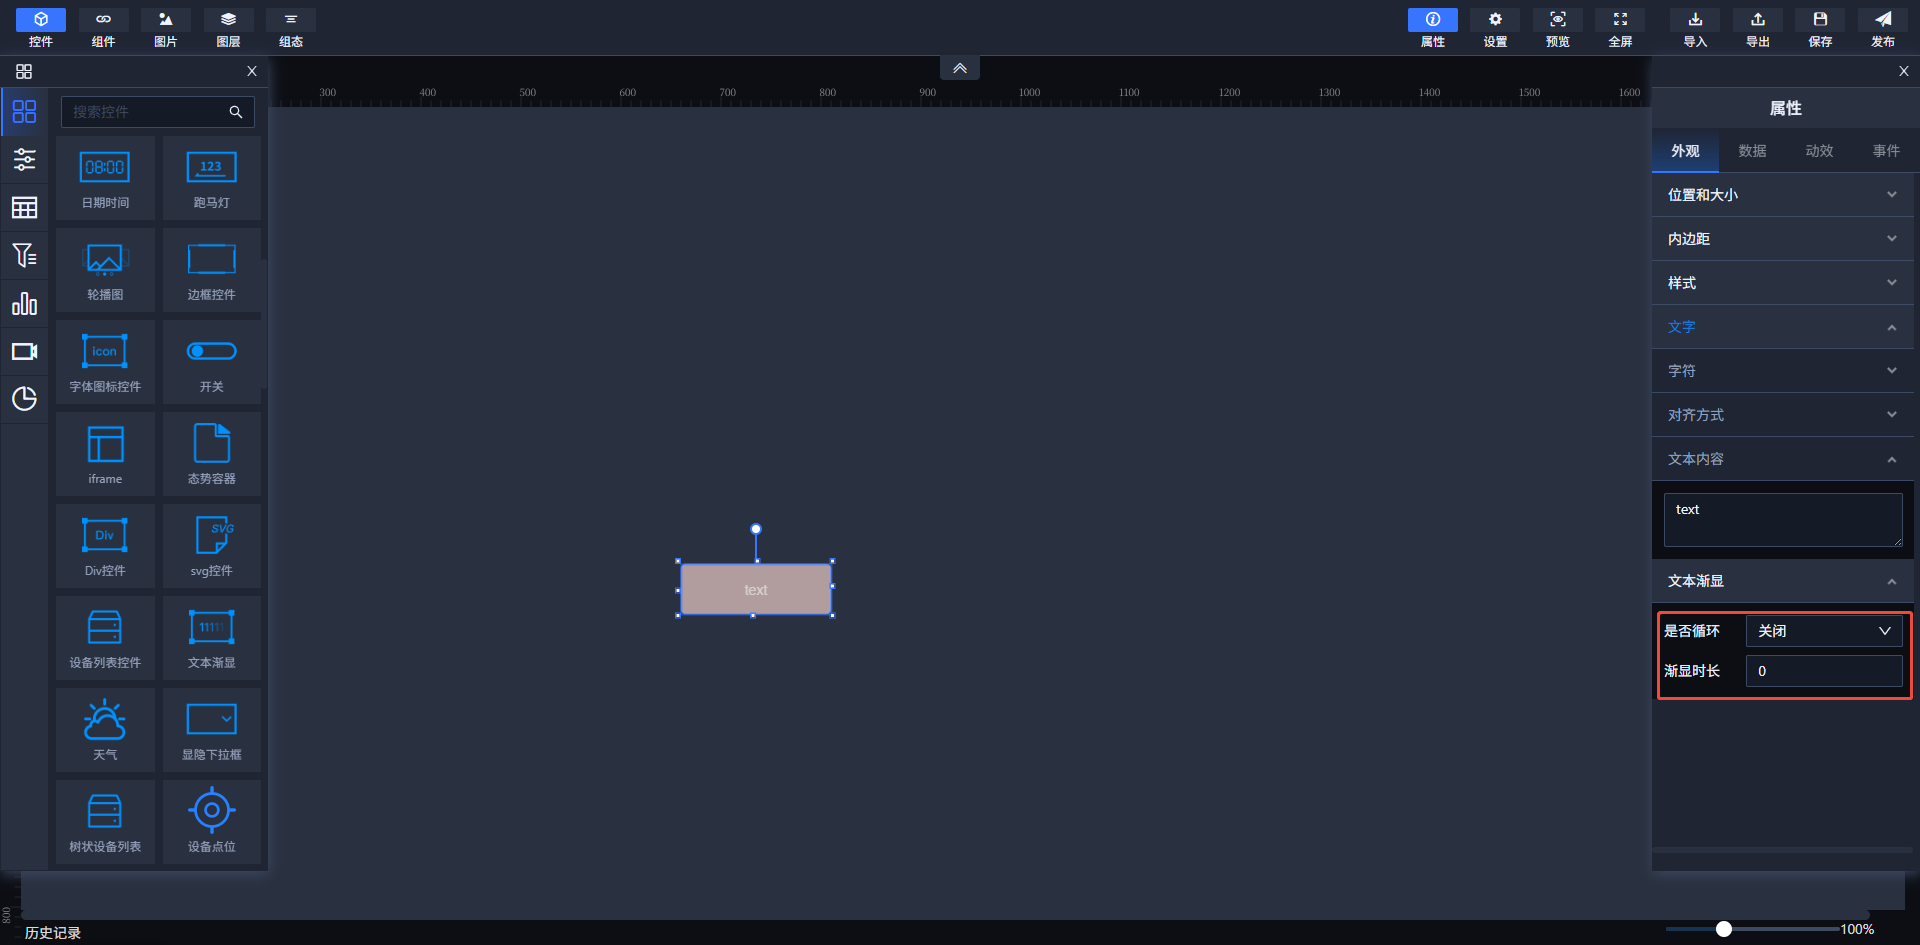The image size is (1920, 945).
Task: Switch to the 数据 data tab
Action: click(x=1752, y=151)
